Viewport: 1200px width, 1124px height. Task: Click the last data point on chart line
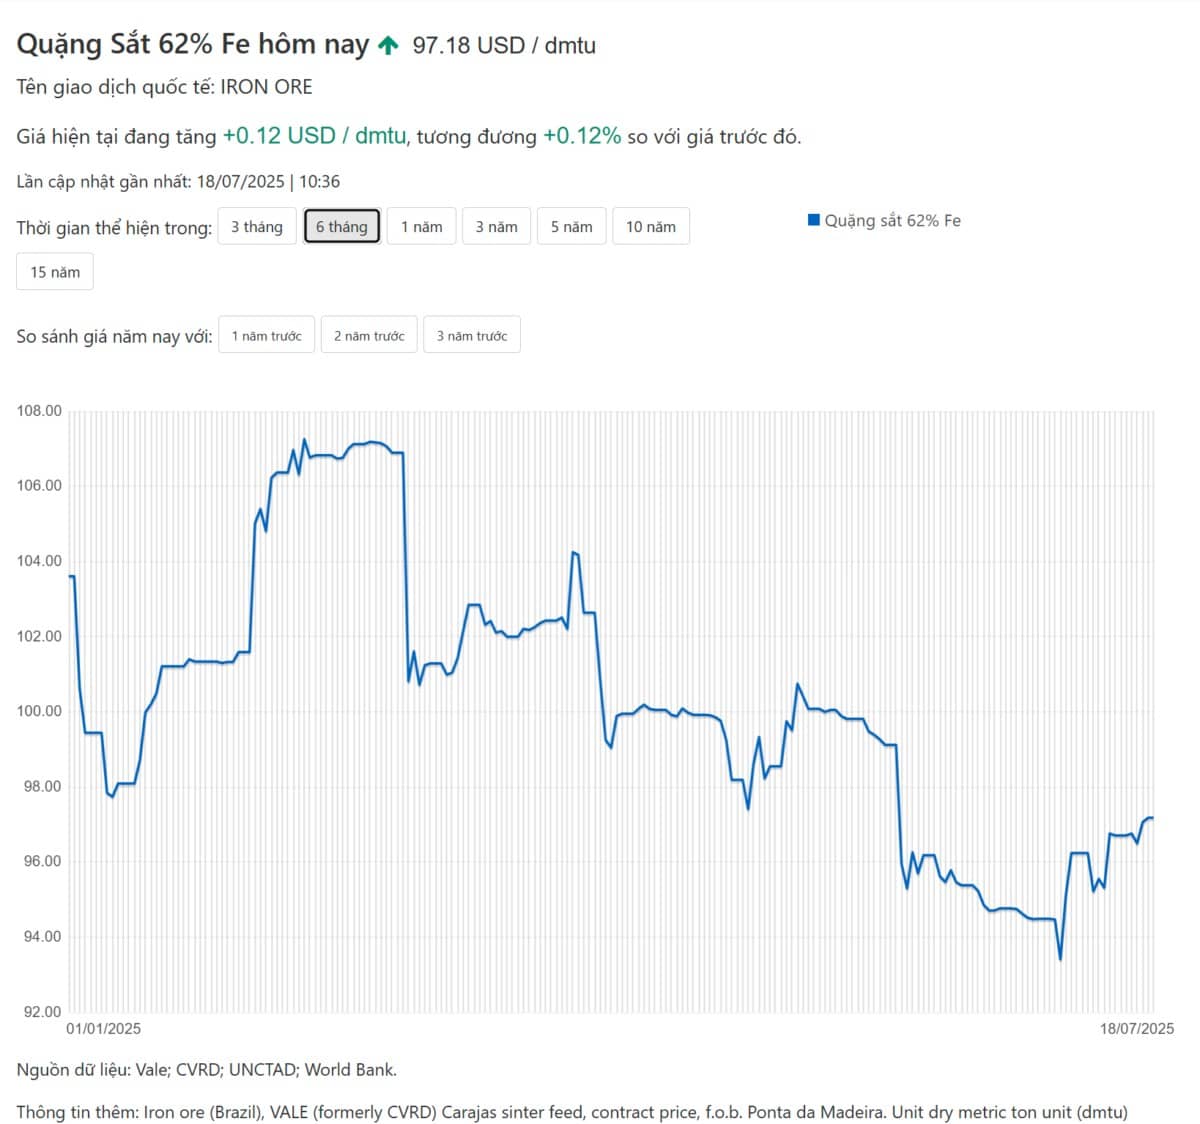point(1152,818)
